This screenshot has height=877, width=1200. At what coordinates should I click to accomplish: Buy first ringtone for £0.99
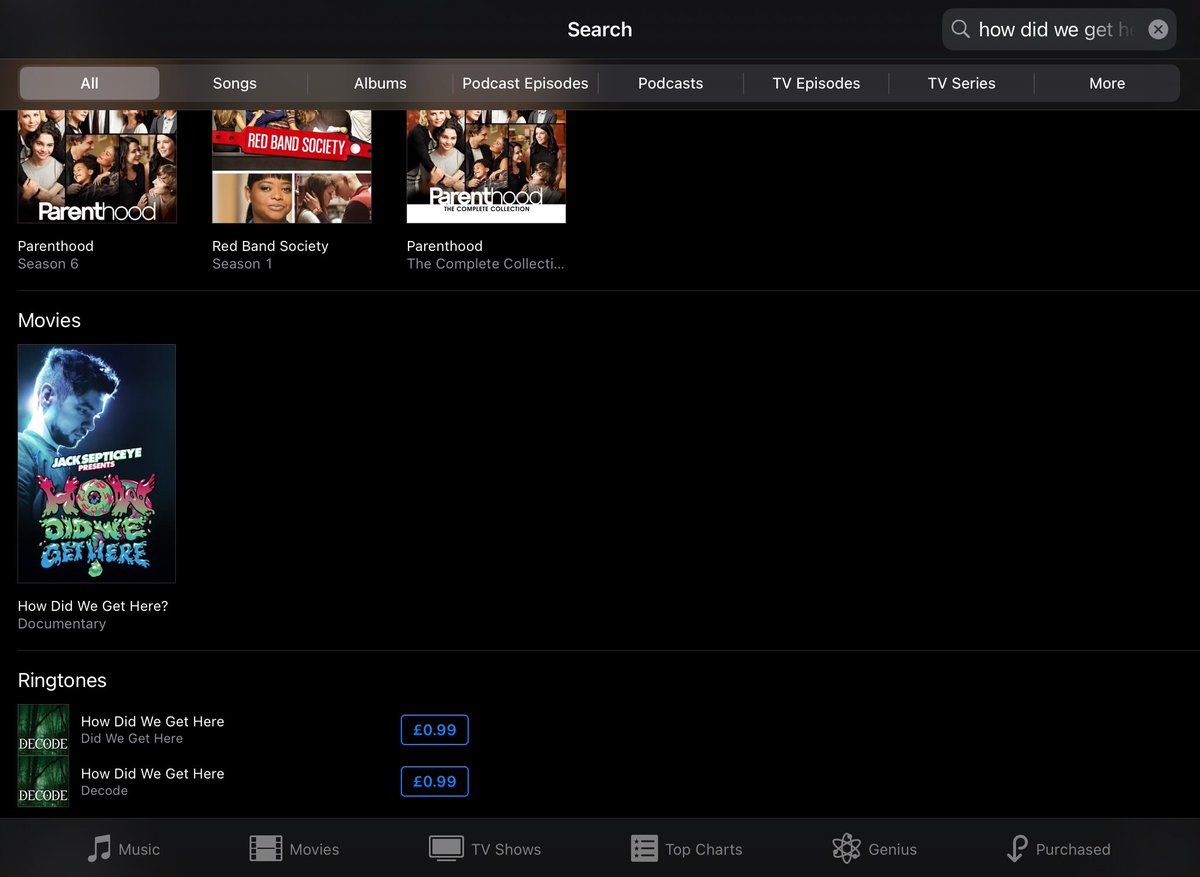point(434,730)
